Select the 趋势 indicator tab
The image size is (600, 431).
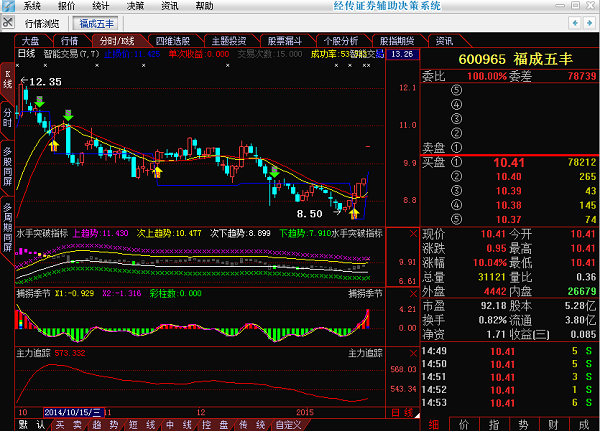point(105,424)
